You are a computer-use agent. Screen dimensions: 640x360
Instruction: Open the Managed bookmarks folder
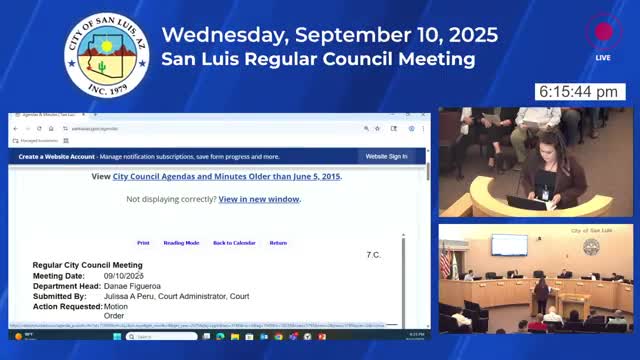(x=36, y=141)
